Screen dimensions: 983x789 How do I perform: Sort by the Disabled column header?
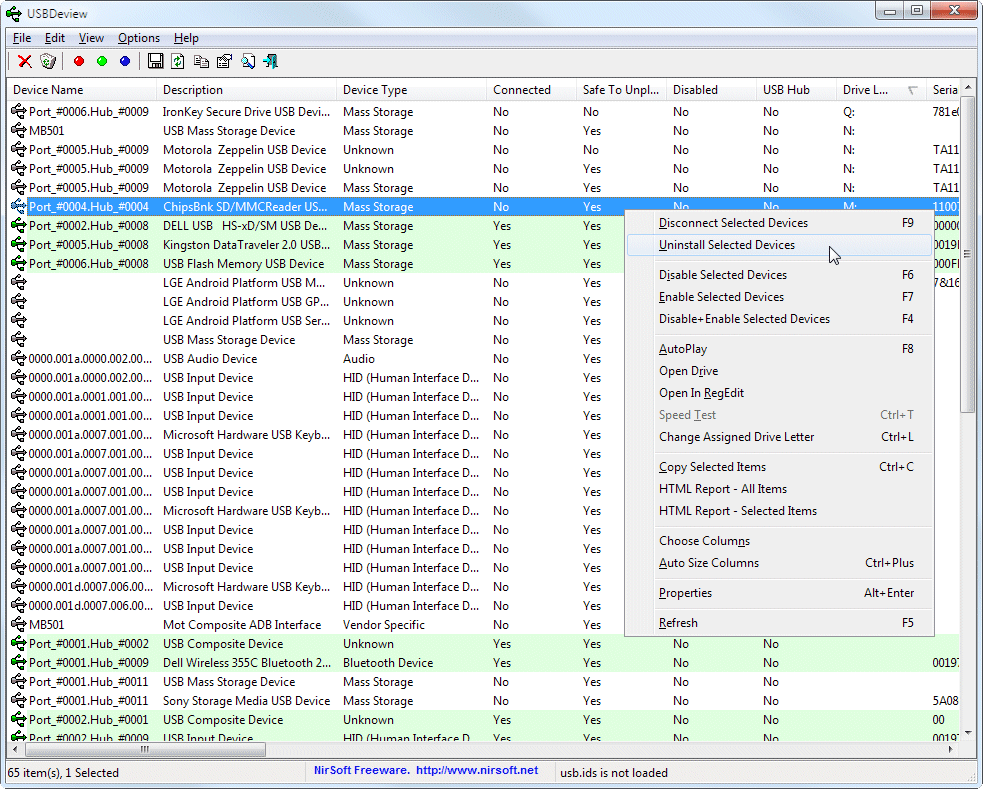tap(712, 90)
